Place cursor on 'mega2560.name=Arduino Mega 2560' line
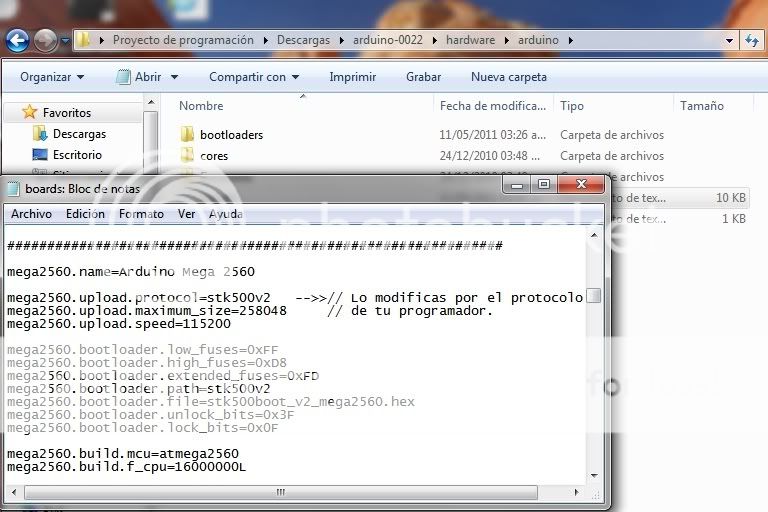Screen dimensions: 768x512 point(131,271)
